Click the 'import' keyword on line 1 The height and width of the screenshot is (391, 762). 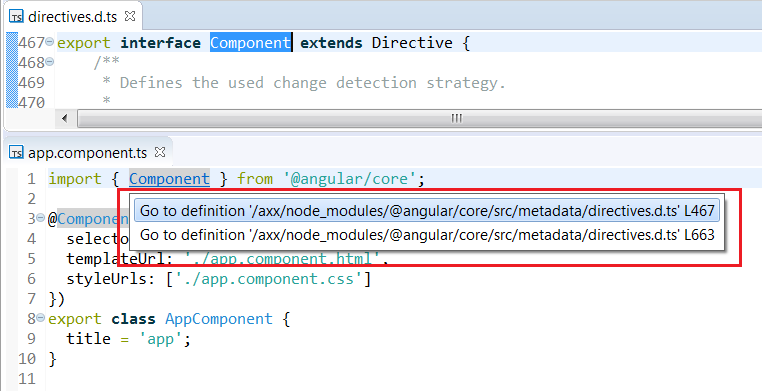75,179
